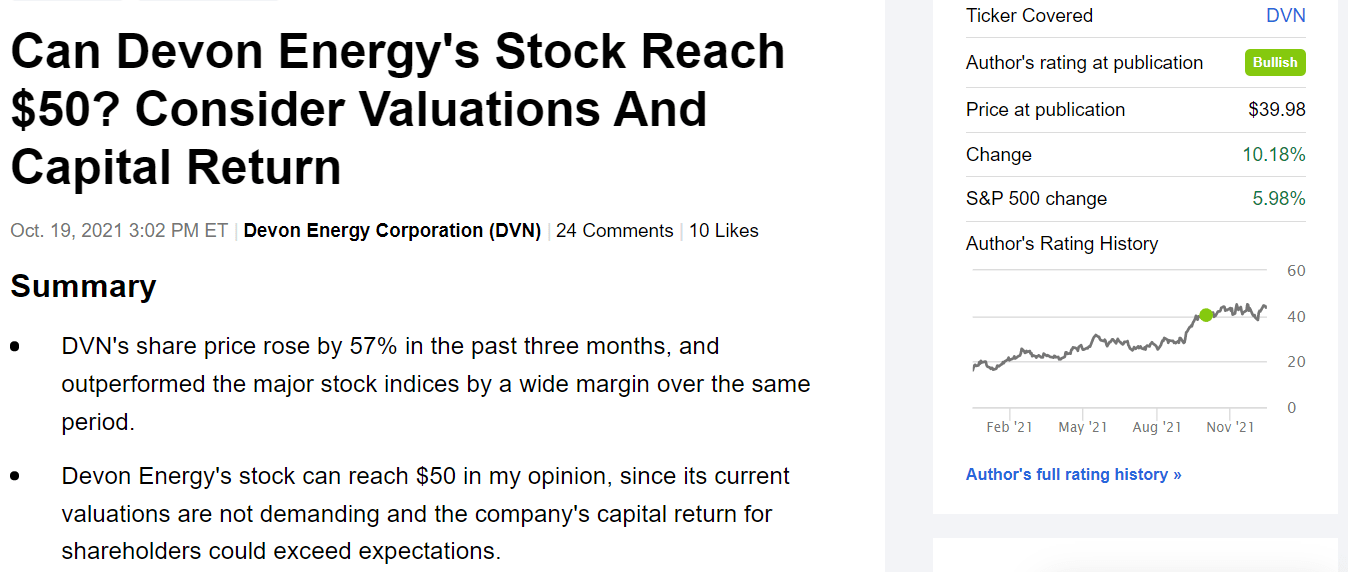This screenshot has width=1348, height=572.
Task: Click the $39.98 price at publication value
Action: click(1277, 110)
